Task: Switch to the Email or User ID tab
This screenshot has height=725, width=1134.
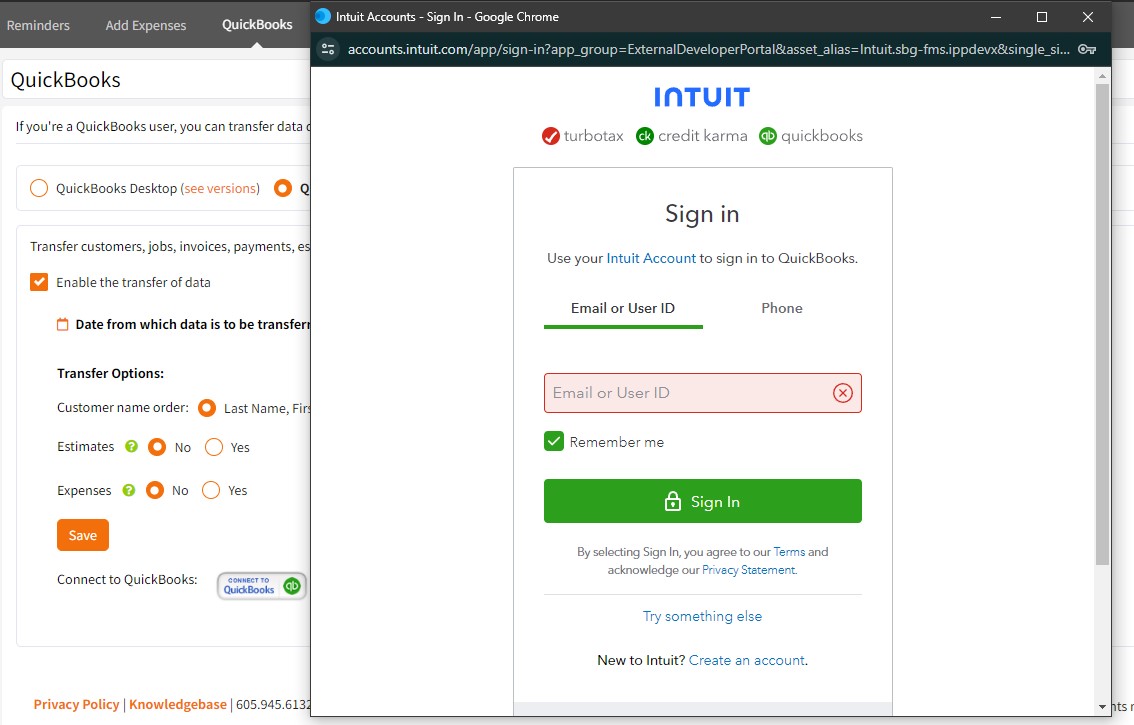Action: [623, 308]
